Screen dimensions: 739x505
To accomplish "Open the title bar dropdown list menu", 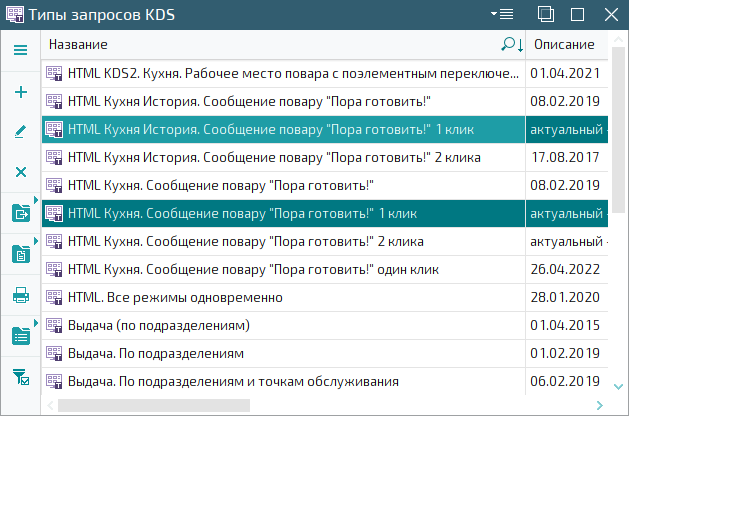I will pos(501,14).
